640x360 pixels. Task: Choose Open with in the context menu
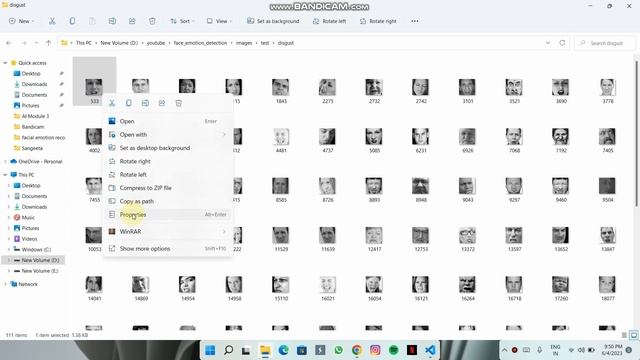click(167, 135)
